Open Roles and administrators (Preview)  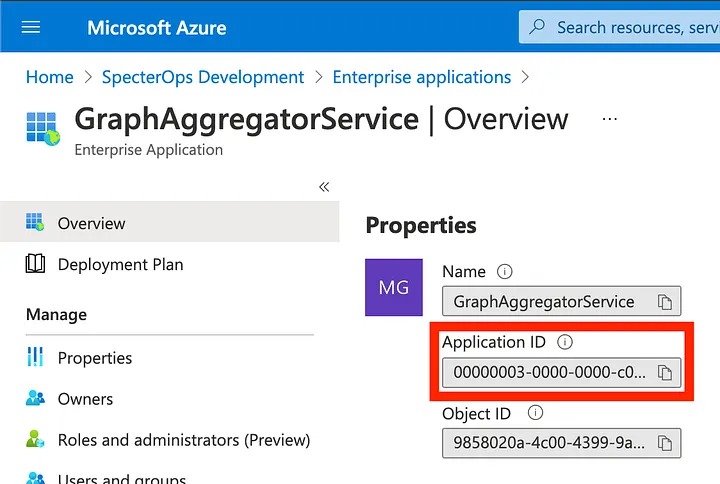click(184, 440)
